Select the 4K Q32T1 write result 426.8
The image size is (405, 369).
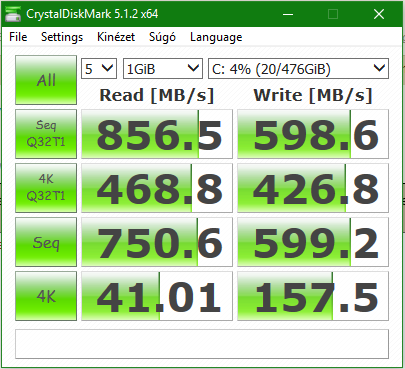pos(313,188)
